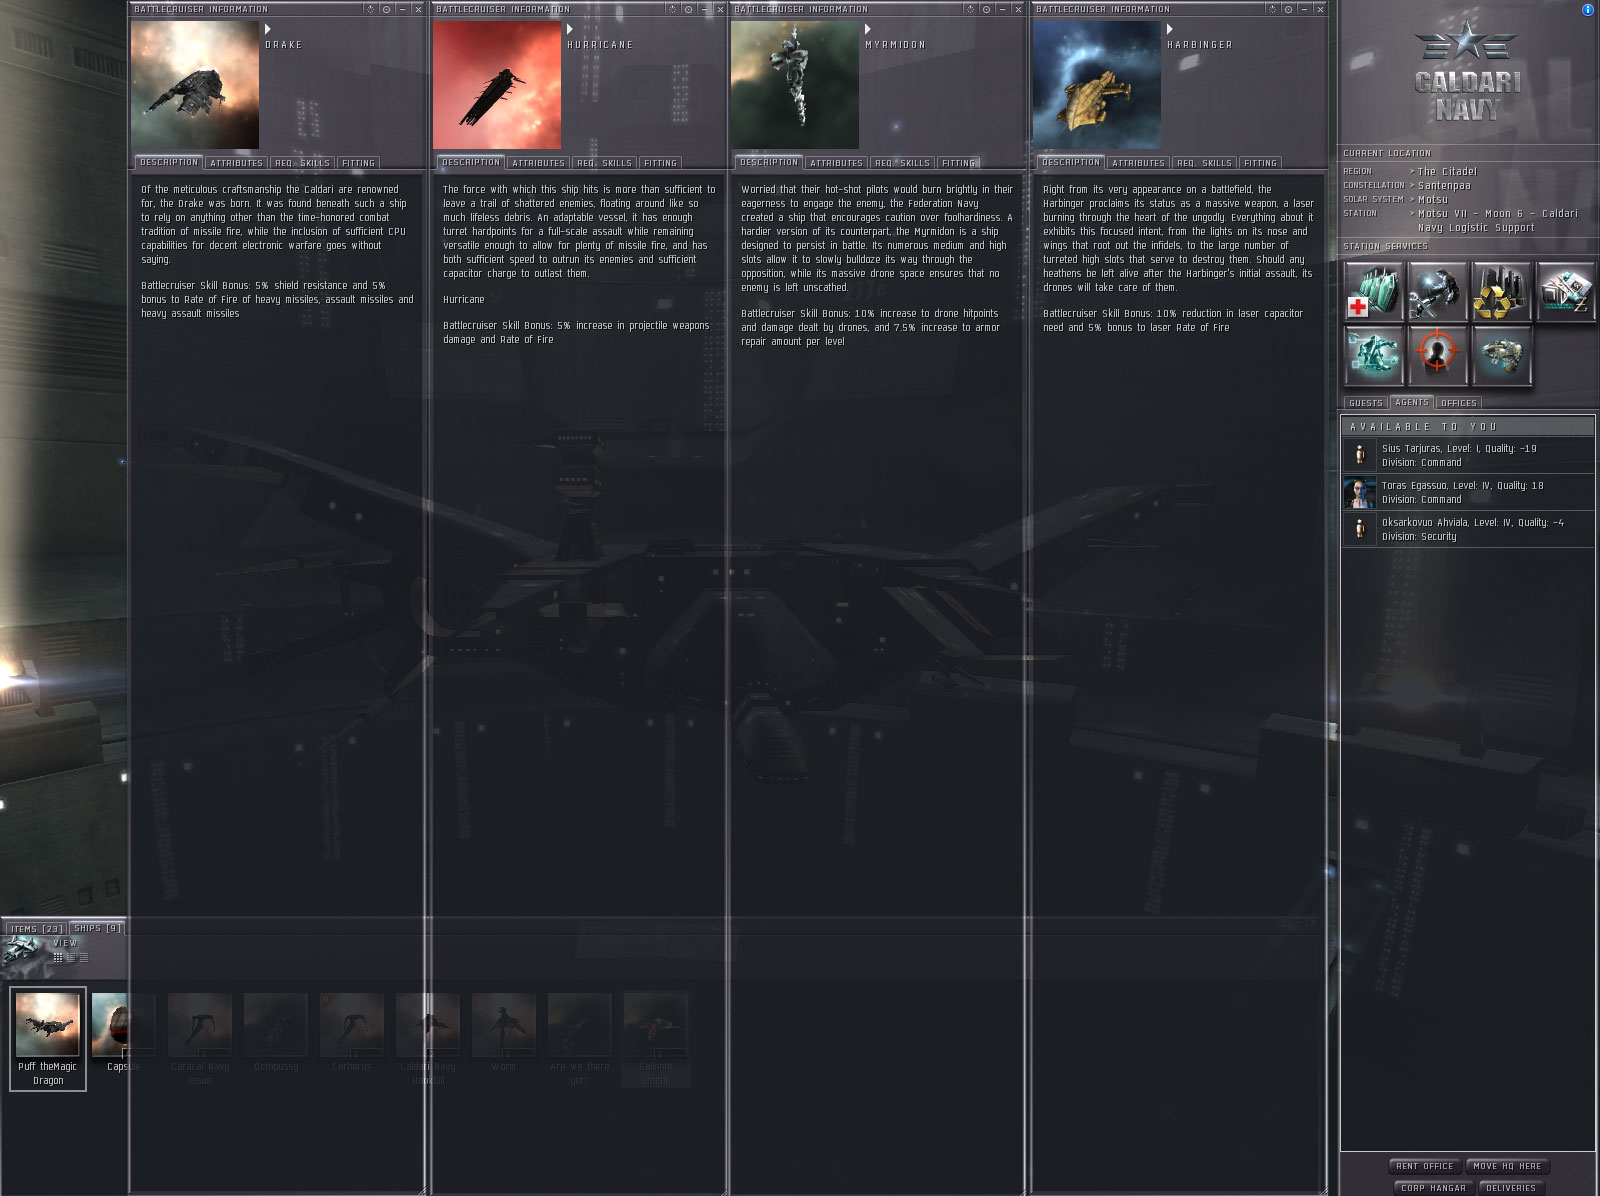Open Req. Skills tab in Hurricane window
The width and height of the screenshot is (1600, 1196).
(x=604, y=163)
